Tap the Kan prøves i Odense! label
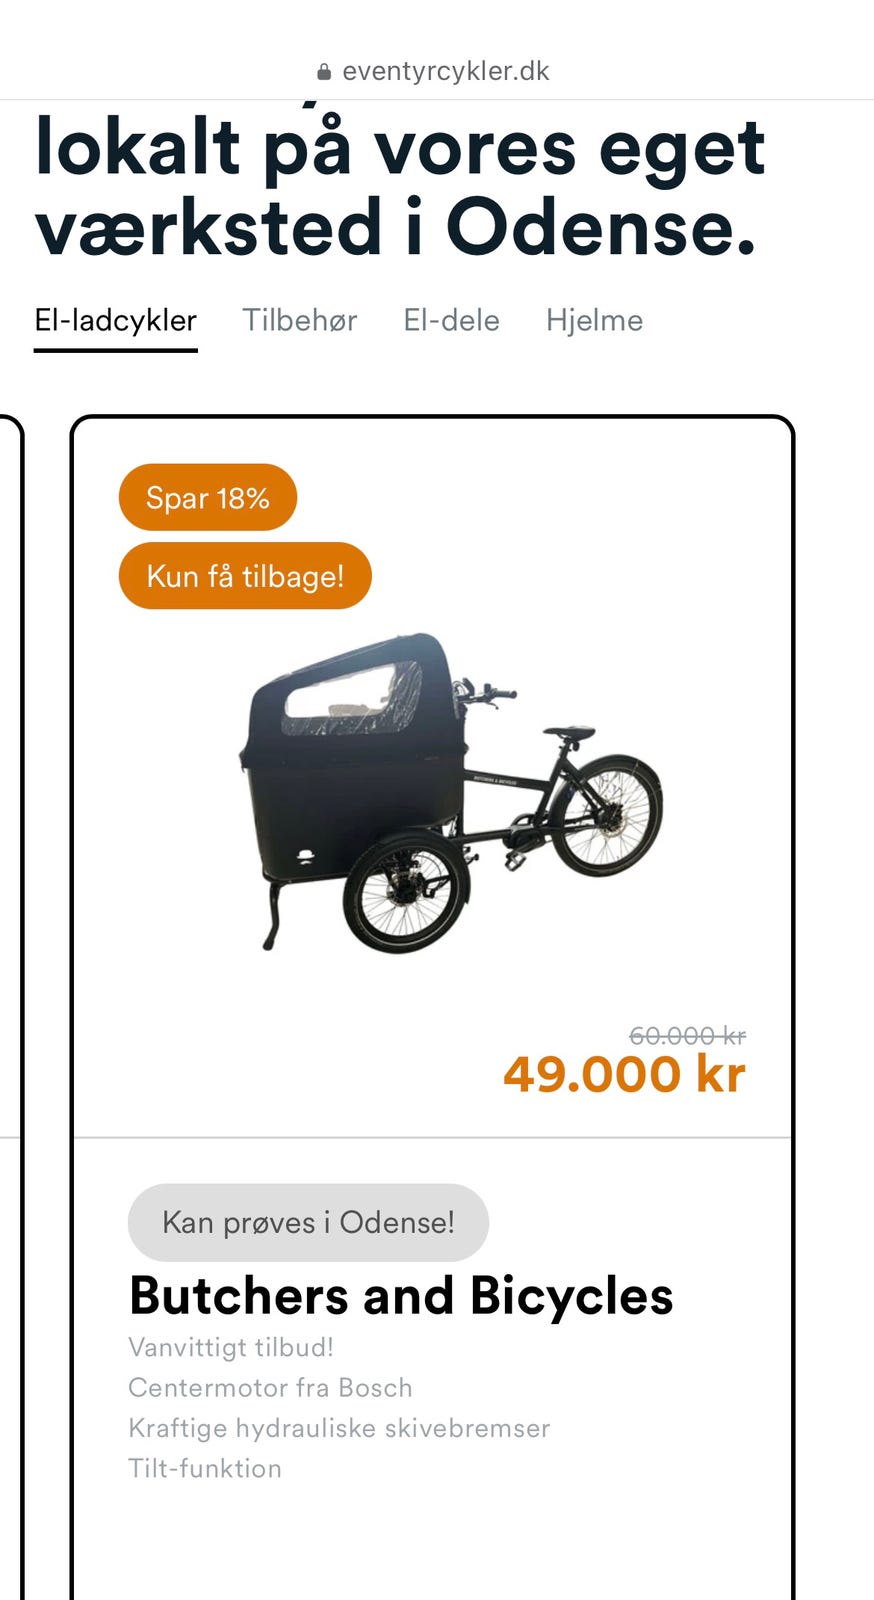The width and height of the screenshot is (874, 1600). pos(308,1222)
